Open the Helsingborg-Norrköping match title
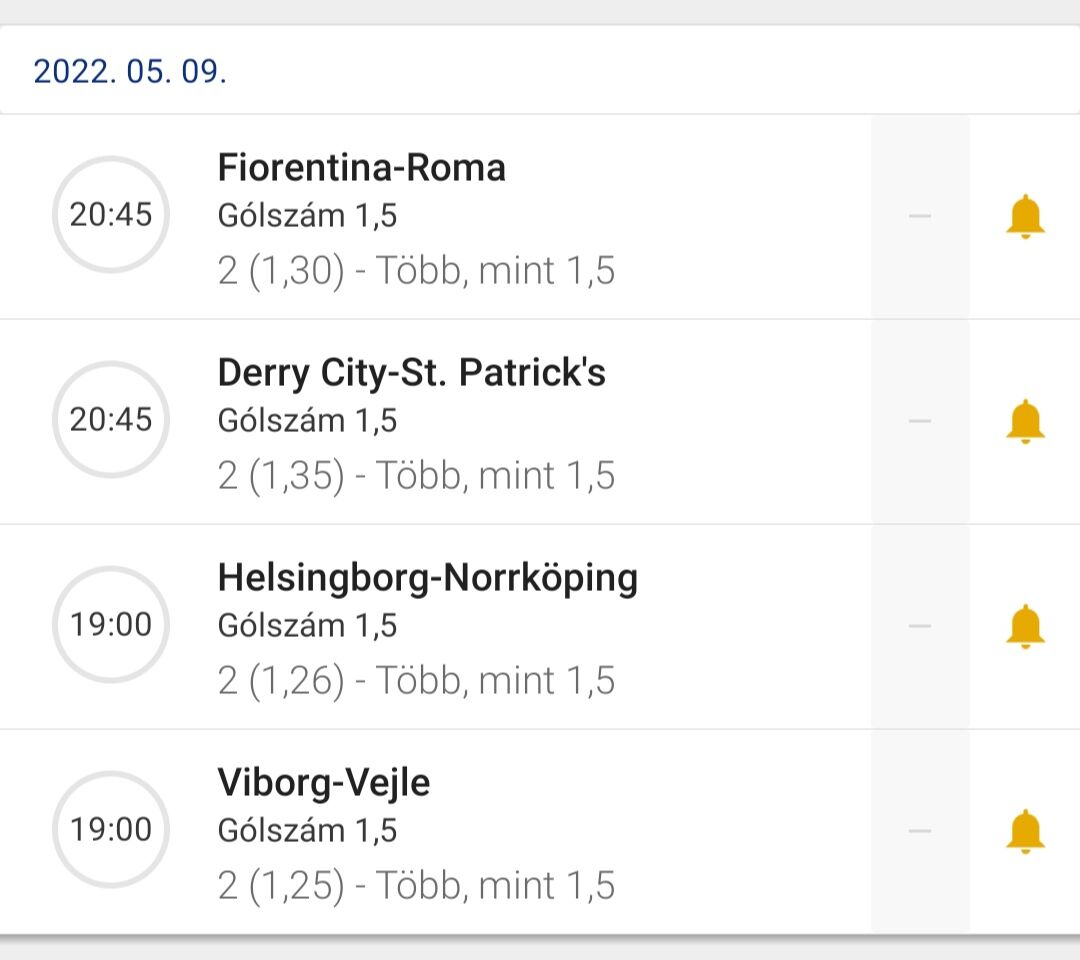Image resolution: width=1080 pixels, height=960 pixels. tap(427, 578)
